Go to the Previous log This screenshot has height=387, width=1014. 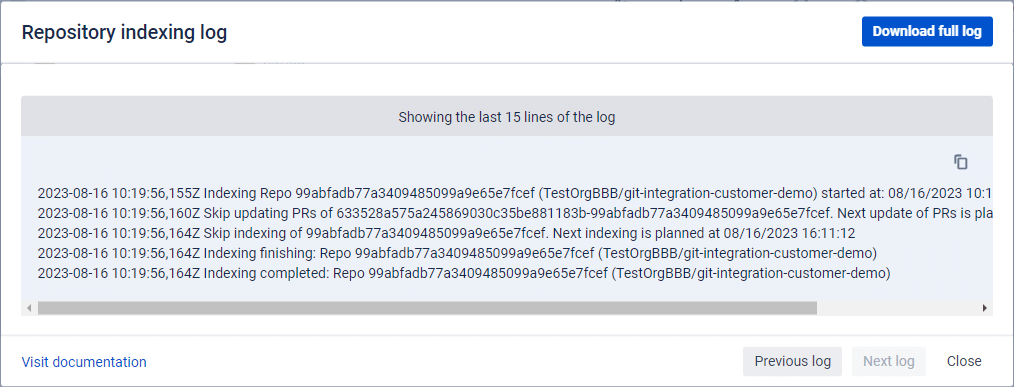[x=792, y=361]
